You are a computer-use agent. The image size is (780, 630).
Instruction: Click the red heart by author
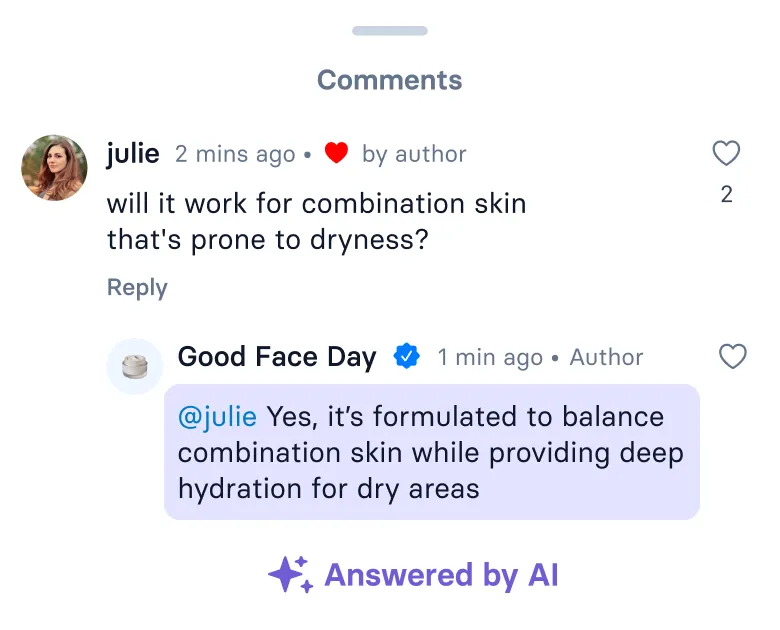pos(336,153)
